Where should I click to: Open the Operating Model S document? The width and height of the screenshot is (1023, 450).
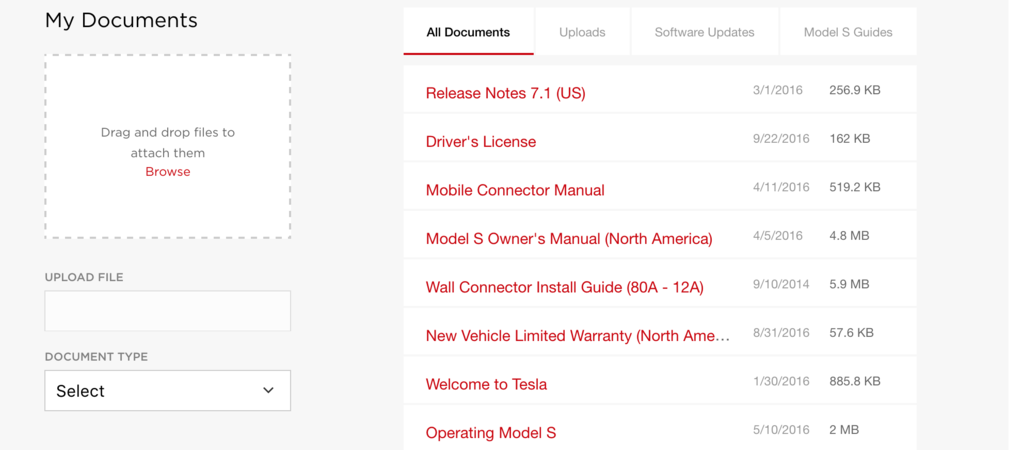(x=490, y=433)
